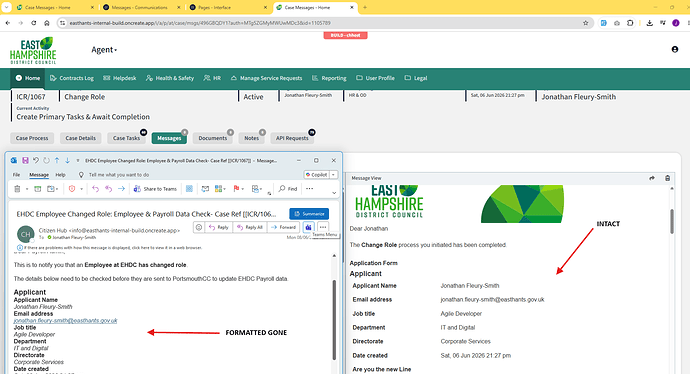This screenshot has height=374, width=690.
Task: Open HR in the navigation bar
Action: (x=212, y=78)
